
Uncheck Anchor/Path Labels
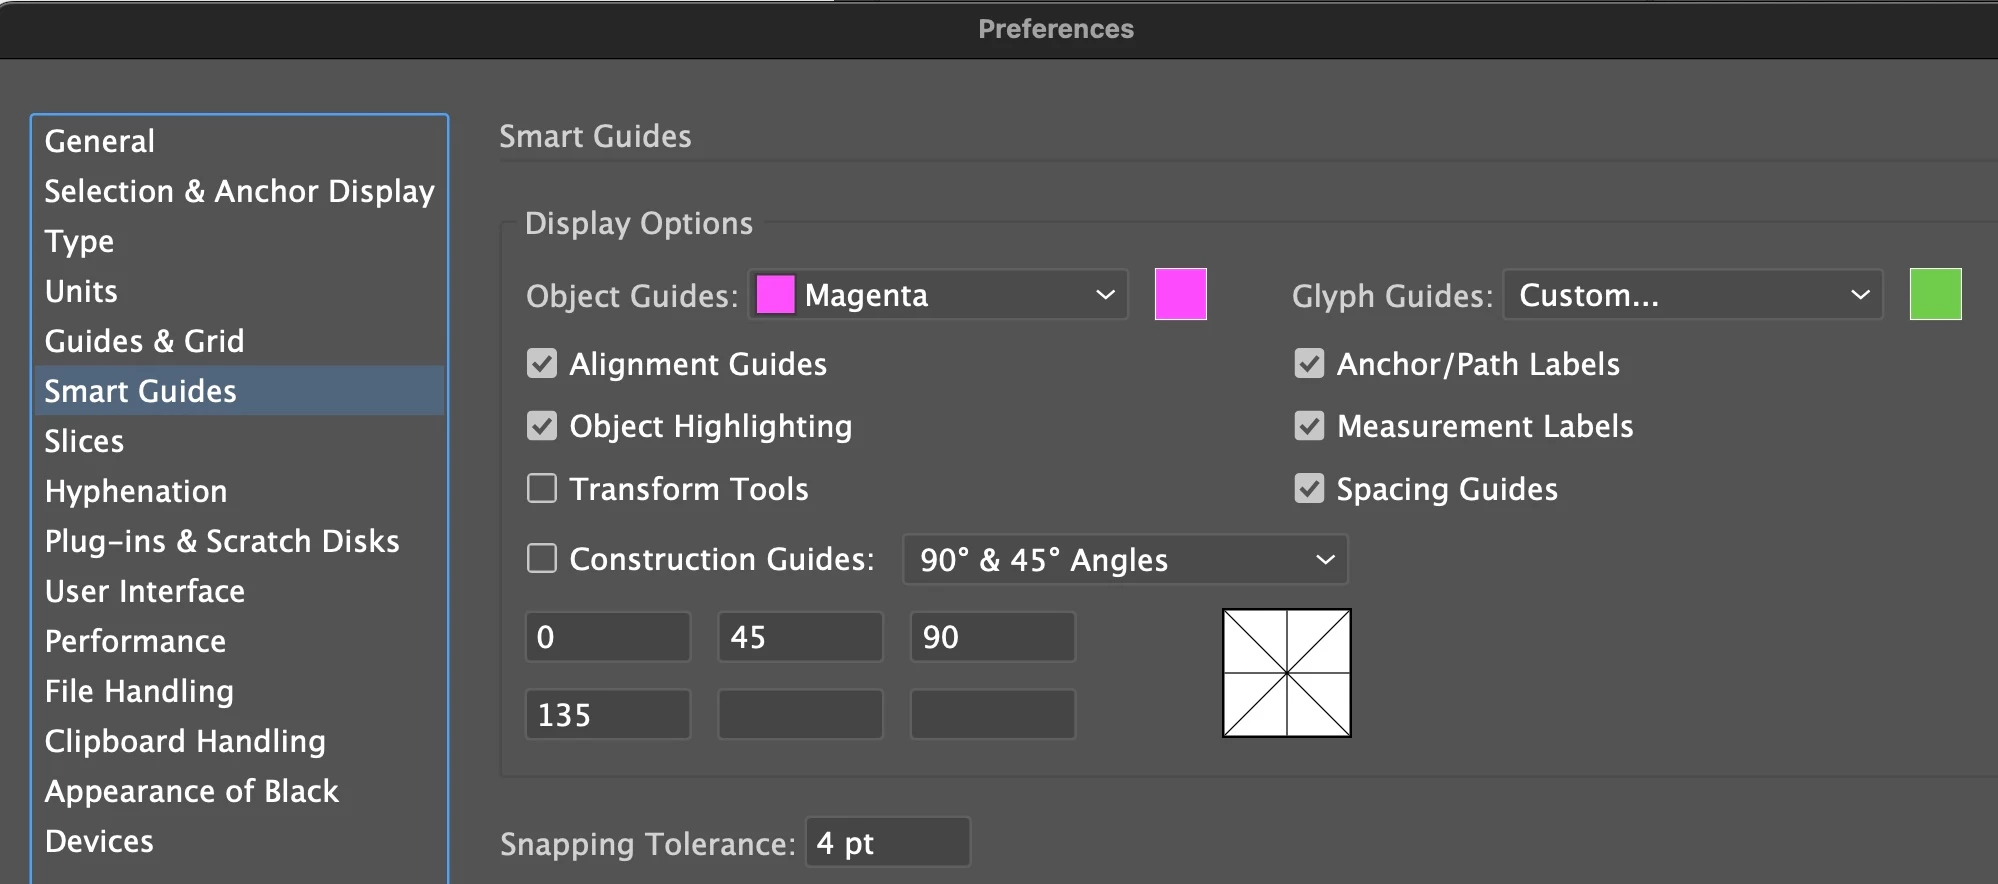pos(1309,364)
